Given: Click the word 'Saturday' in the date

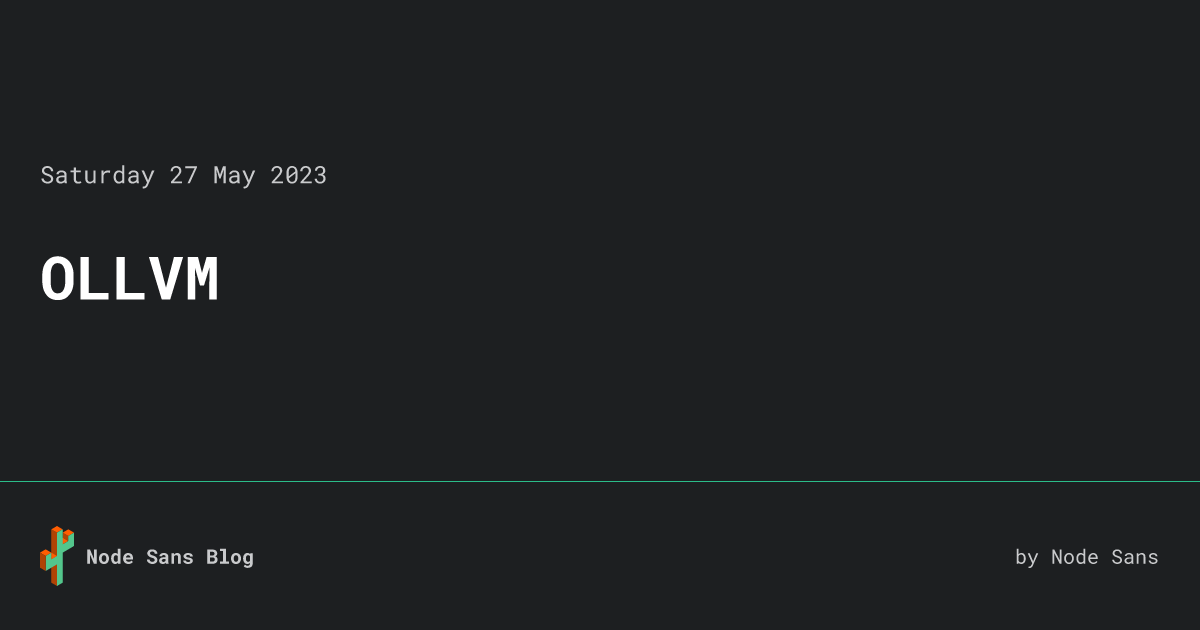Looking at the screenshot, I should (x=98, y=176).
